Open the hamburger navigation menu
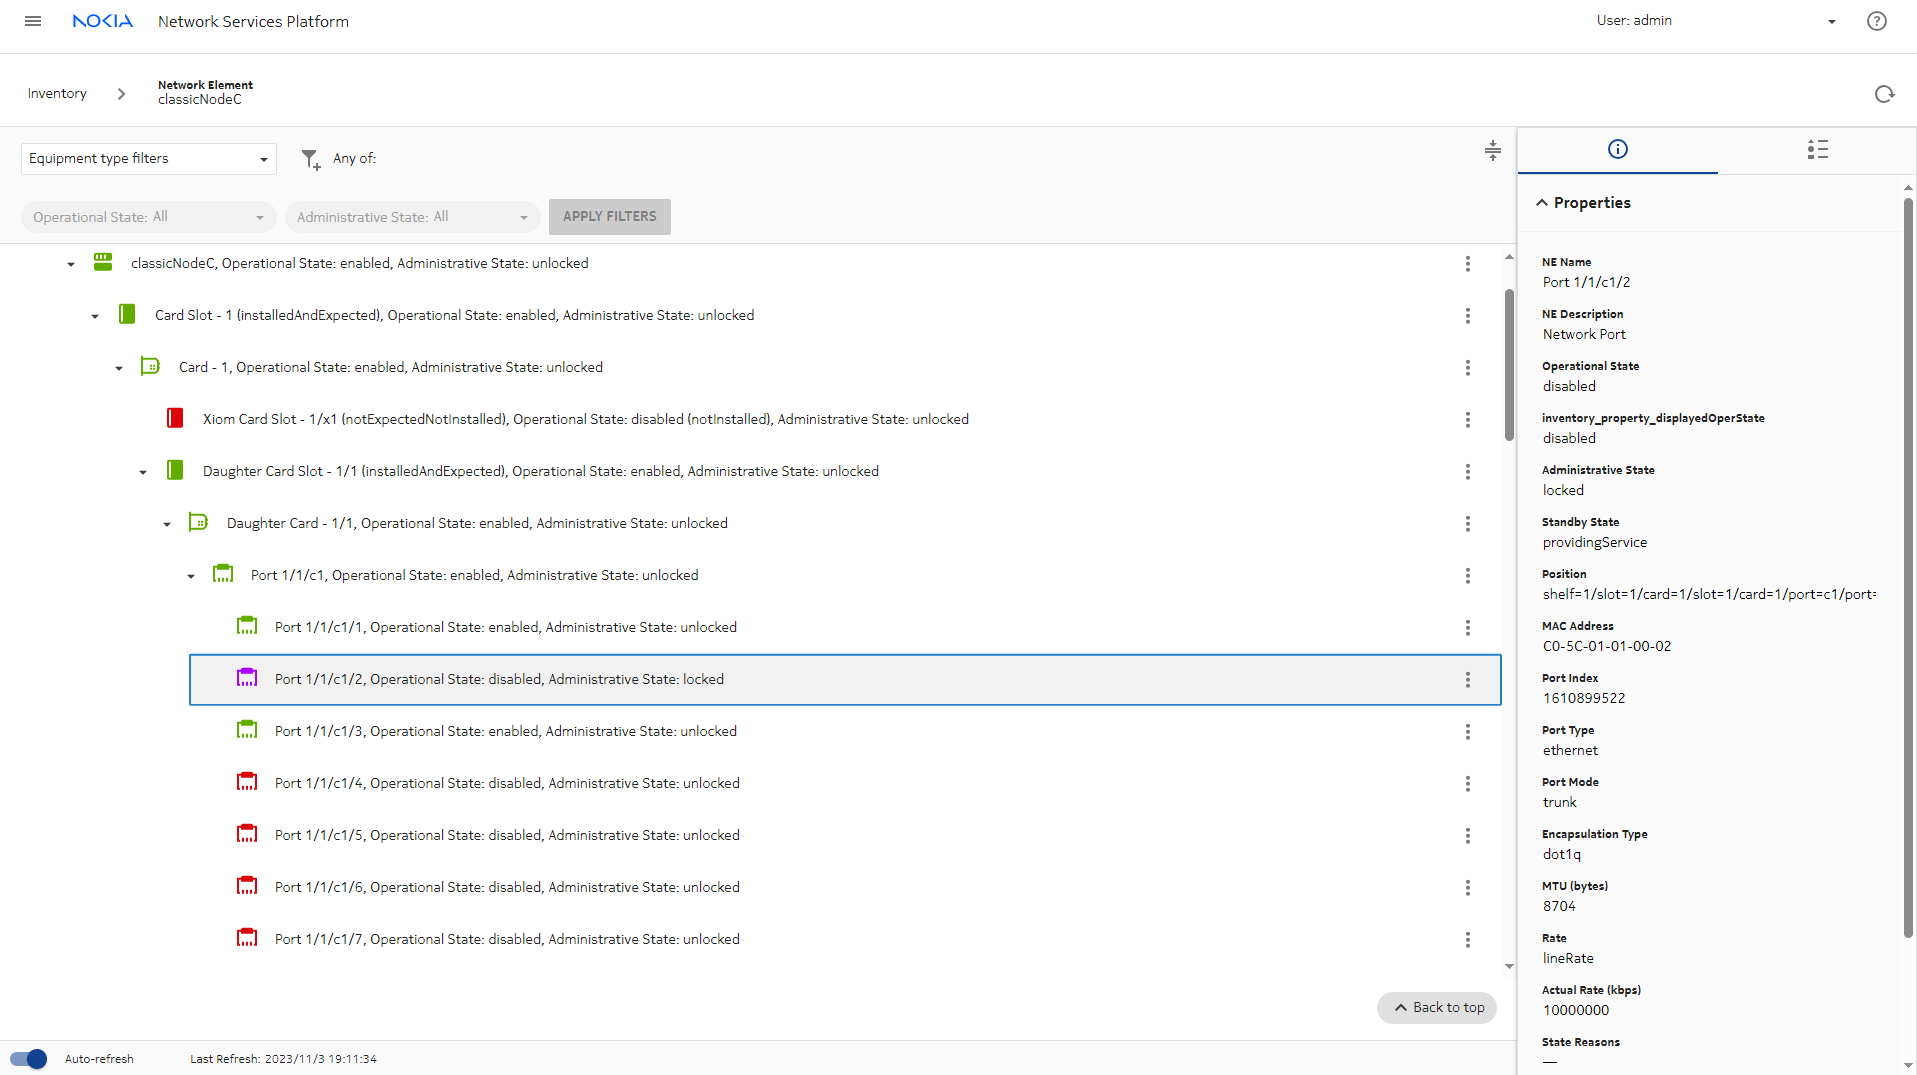The height and width of the screenshot is (1075, 1917). (33, 21)
